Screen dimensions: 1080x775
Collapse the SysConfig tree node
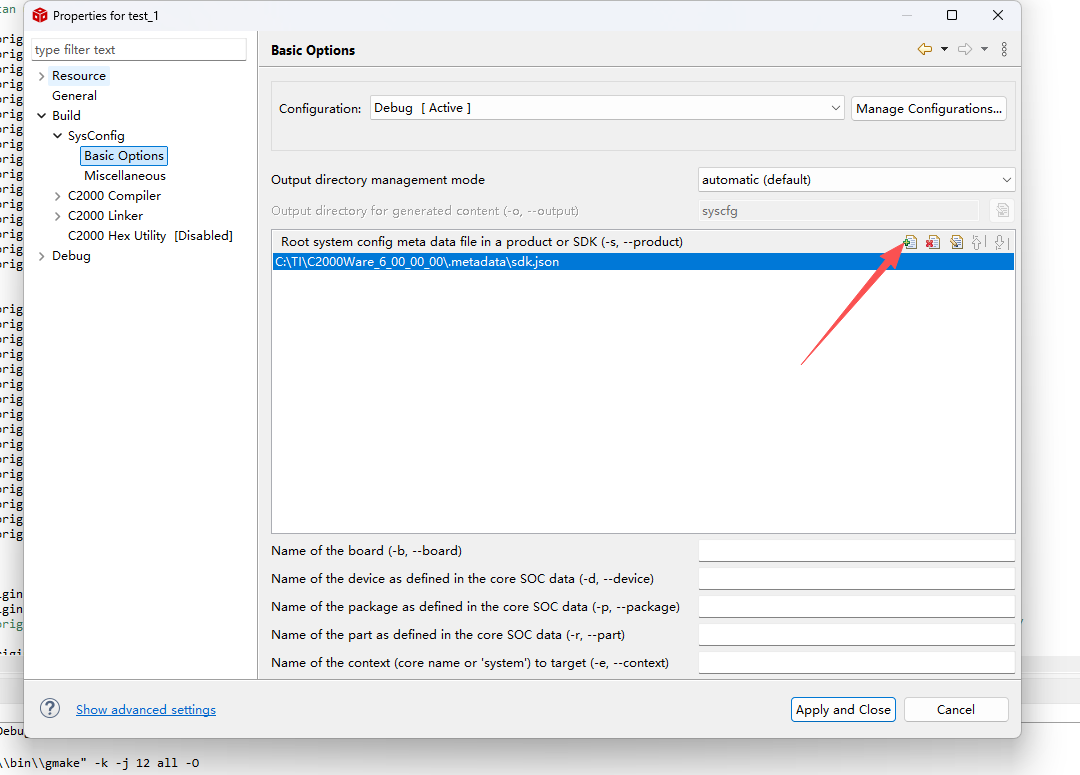click(x=58, y=136)
